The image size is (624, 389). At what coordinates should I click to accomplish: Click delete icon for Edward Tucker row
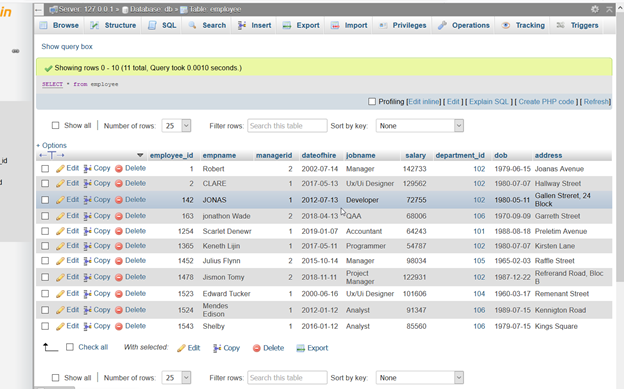click(x=119, y=294)
